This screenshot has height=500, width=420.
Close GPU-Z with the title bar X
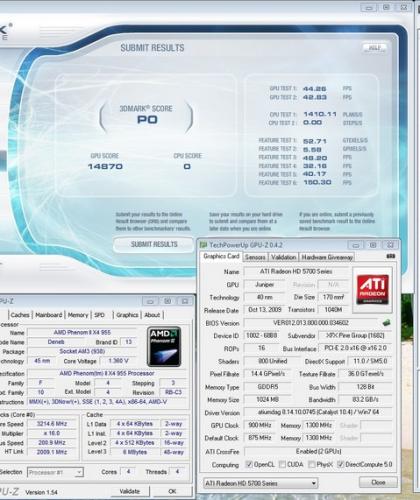click(390, 245)
